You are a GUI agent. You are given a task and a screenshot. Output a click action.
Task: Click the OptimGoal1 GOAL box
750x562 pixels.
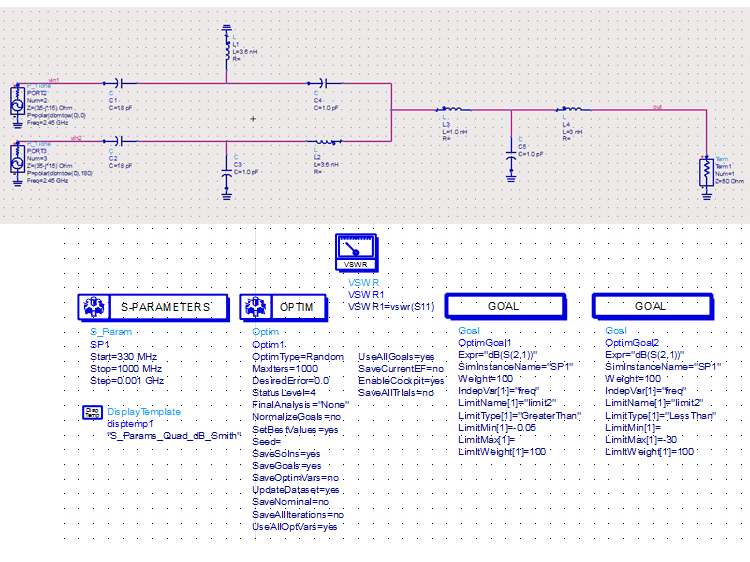[x=506, y=306]
